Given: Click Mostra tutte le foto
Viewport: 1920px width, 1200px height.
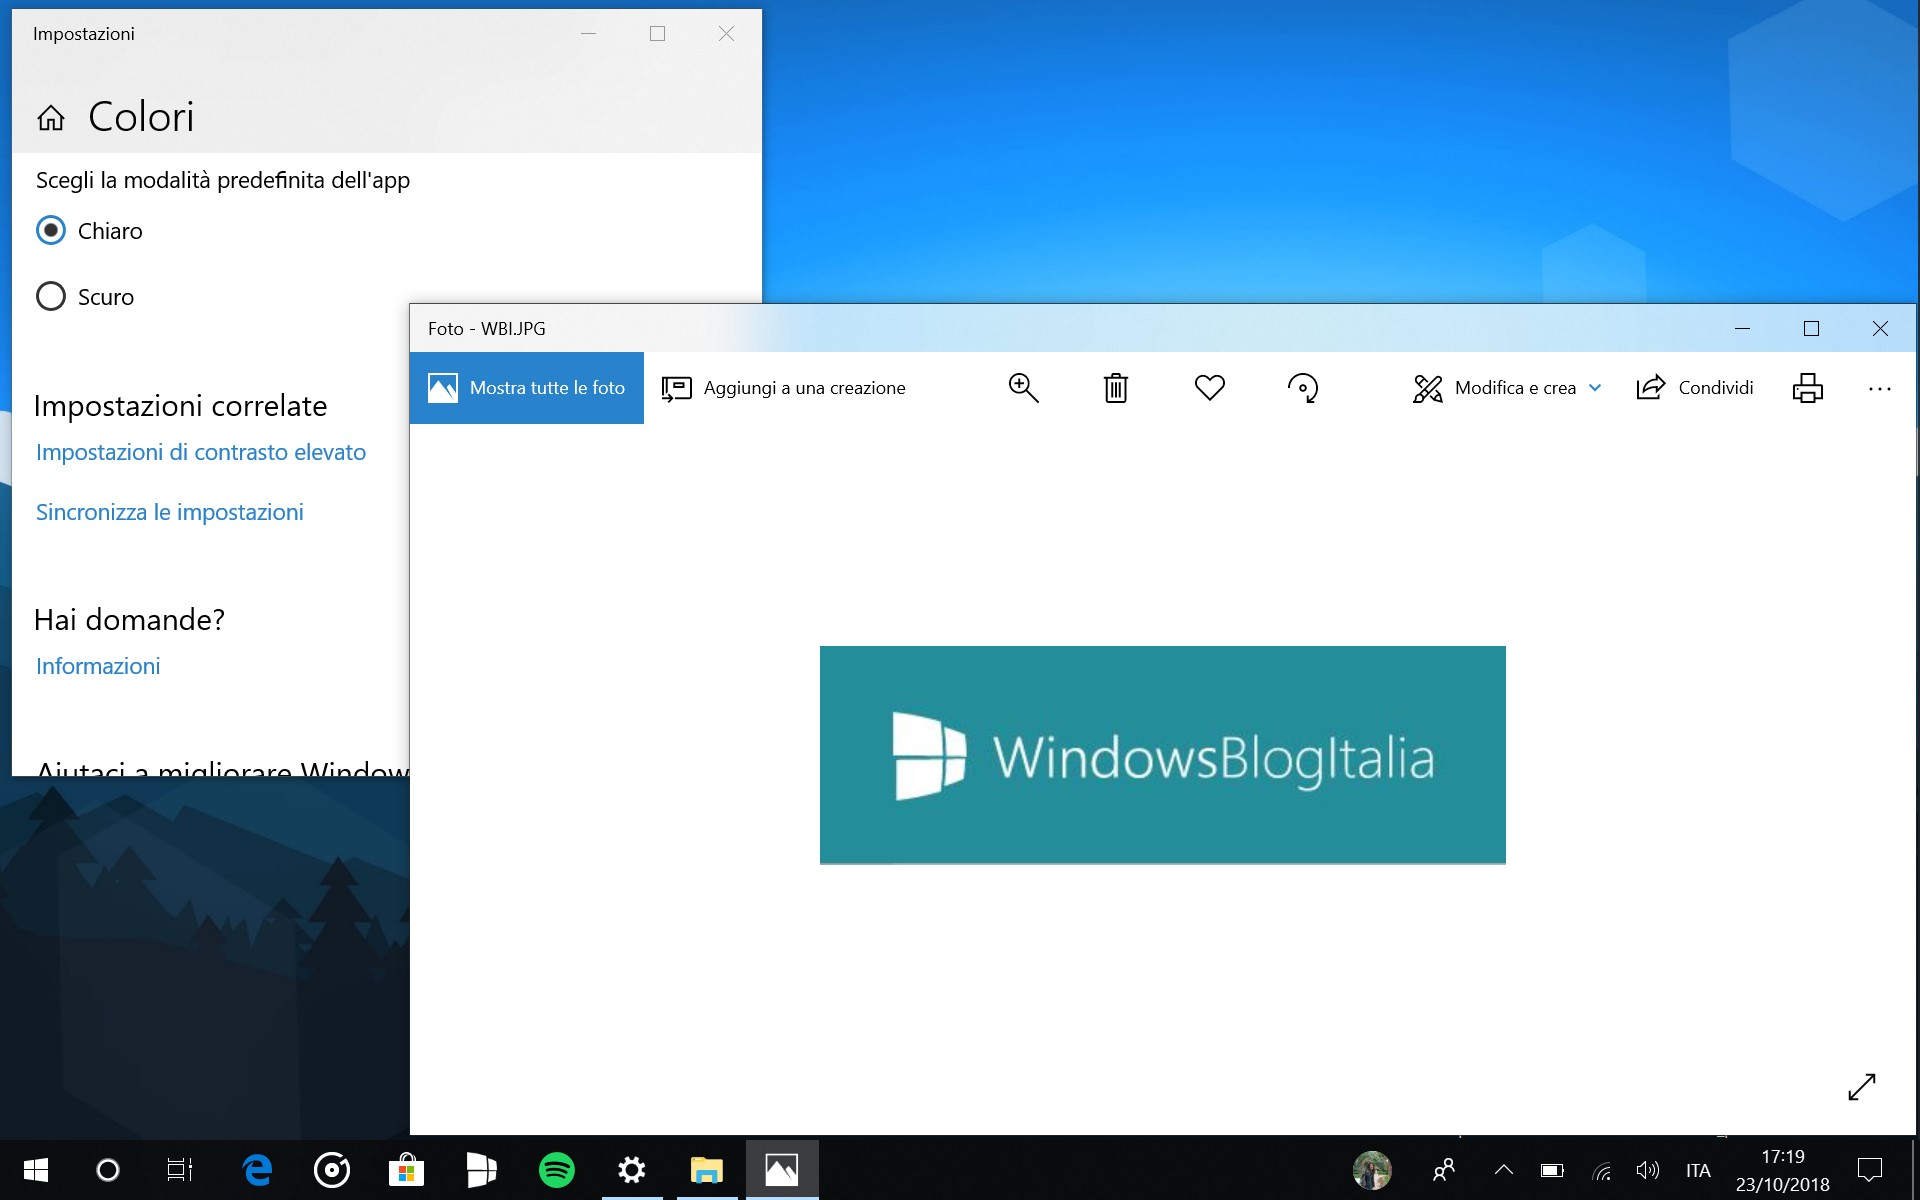Looking at the screenshot, I should 527,388.
